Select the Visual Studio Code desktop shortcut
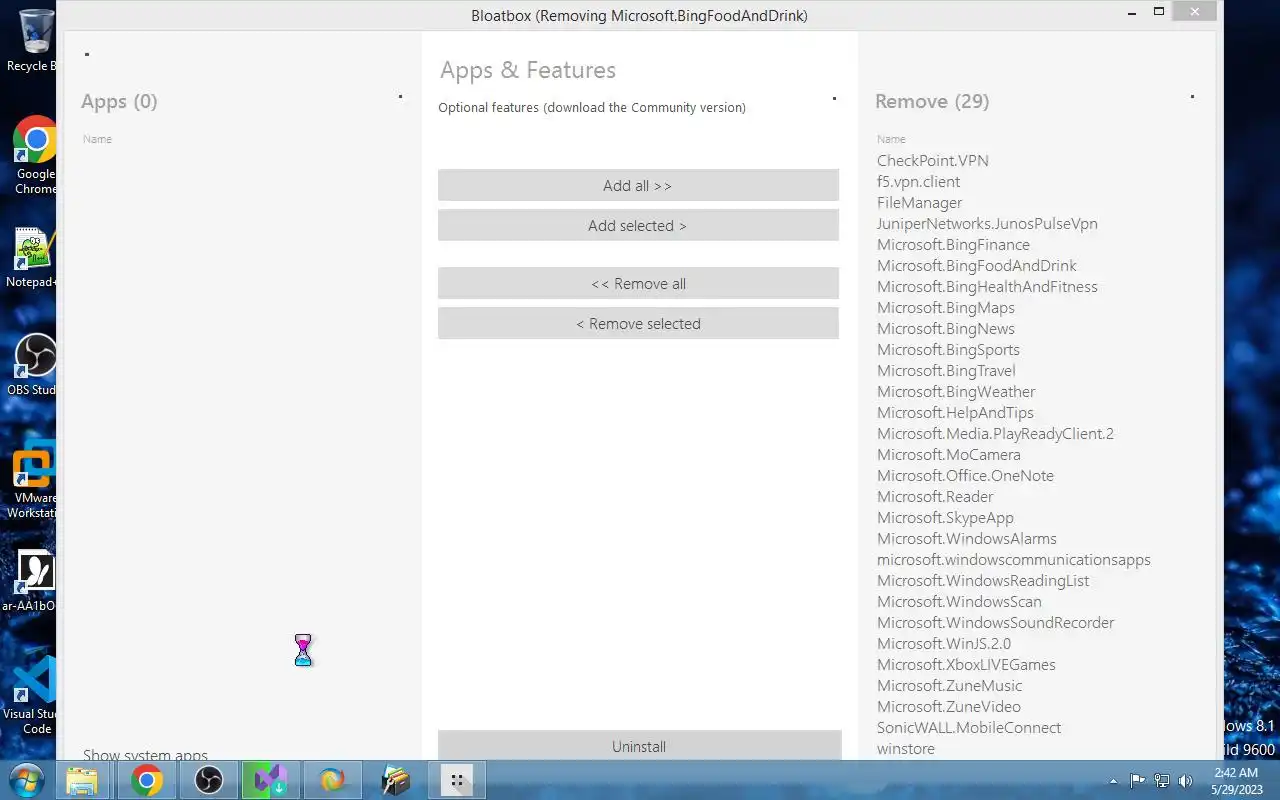1280x800 pixels. (33, 695)
